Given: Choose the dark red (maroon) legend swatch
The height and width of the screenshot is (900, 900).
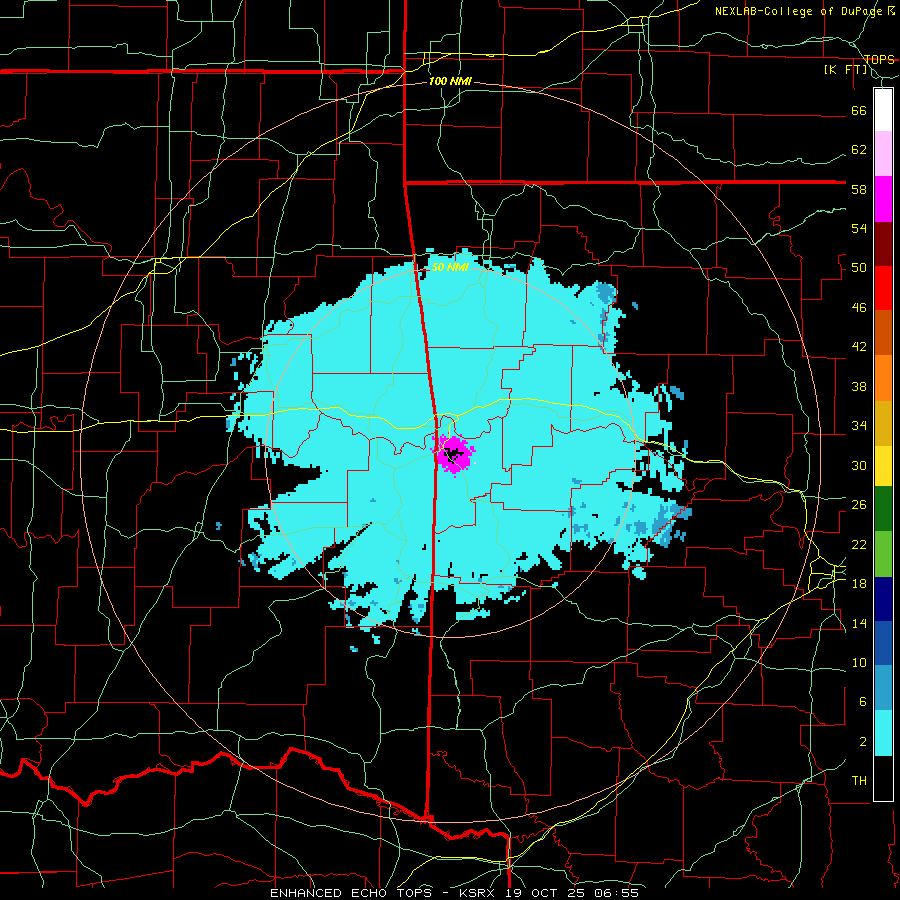Looking at the screenshot, I should [883, 243].
